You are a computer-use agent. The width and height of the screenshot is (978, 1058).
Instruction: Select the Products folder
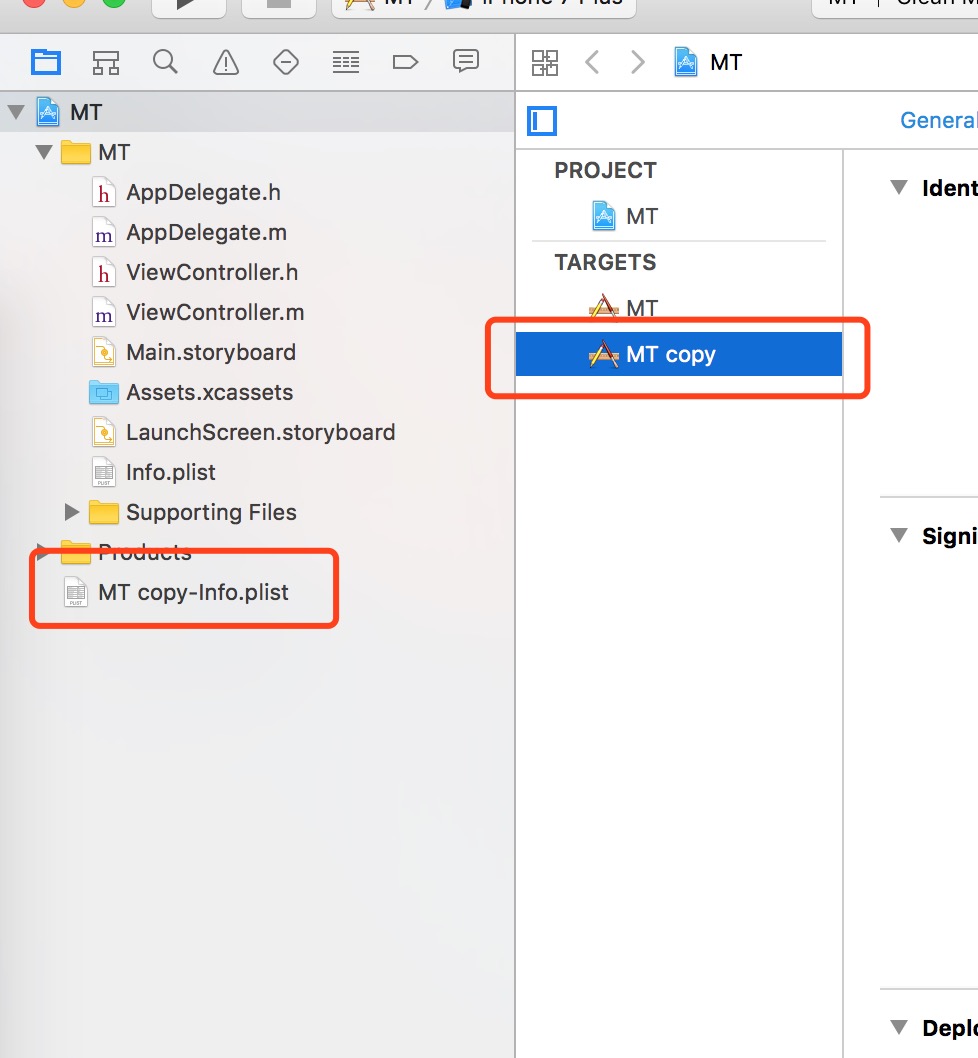pyautogui.click(x=144, y=552)
